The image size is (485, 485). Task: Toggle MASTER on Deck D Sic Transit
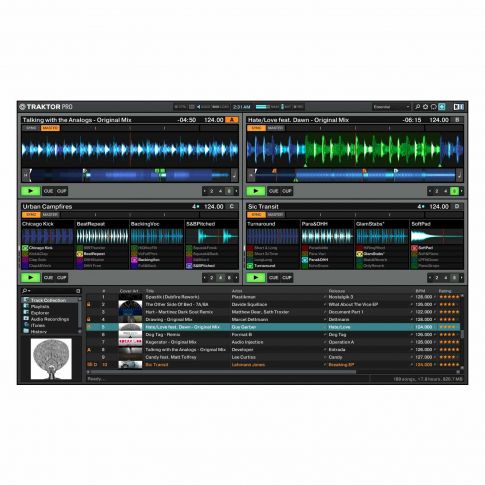pos(275,215)
